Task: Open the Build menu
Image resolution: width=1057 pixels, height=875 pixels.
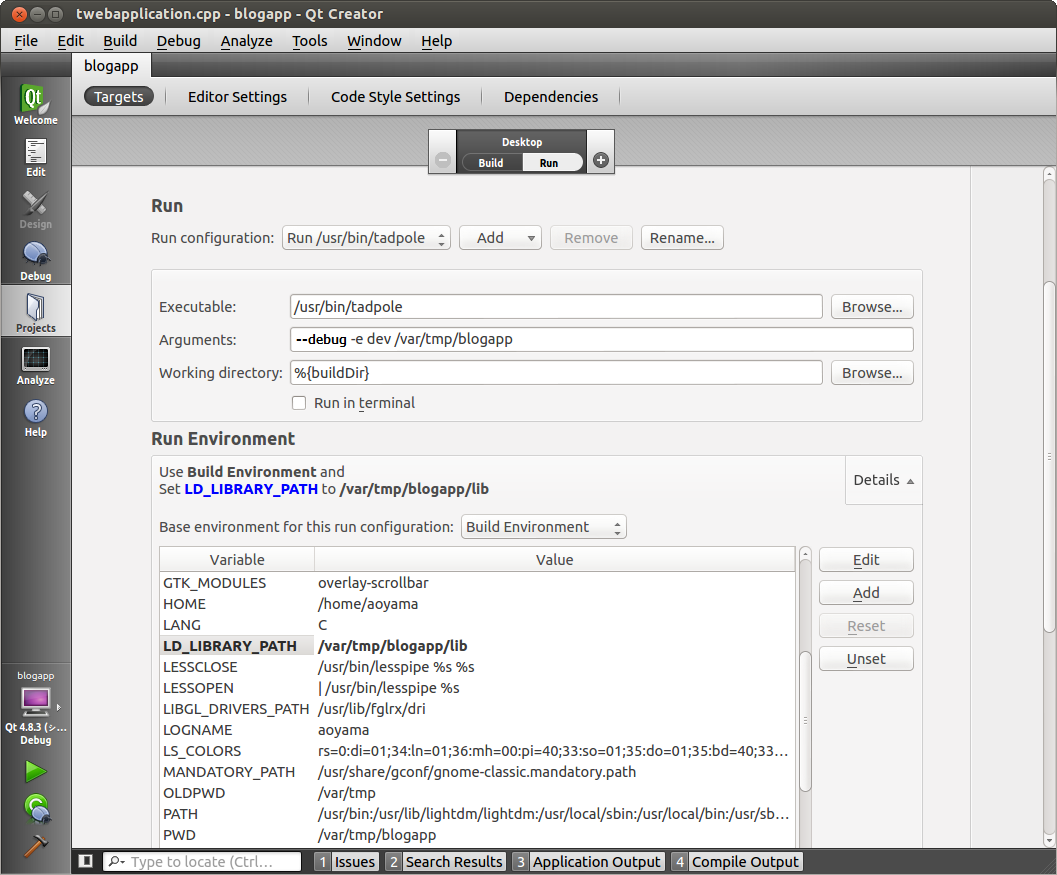Action: [120, 41]
